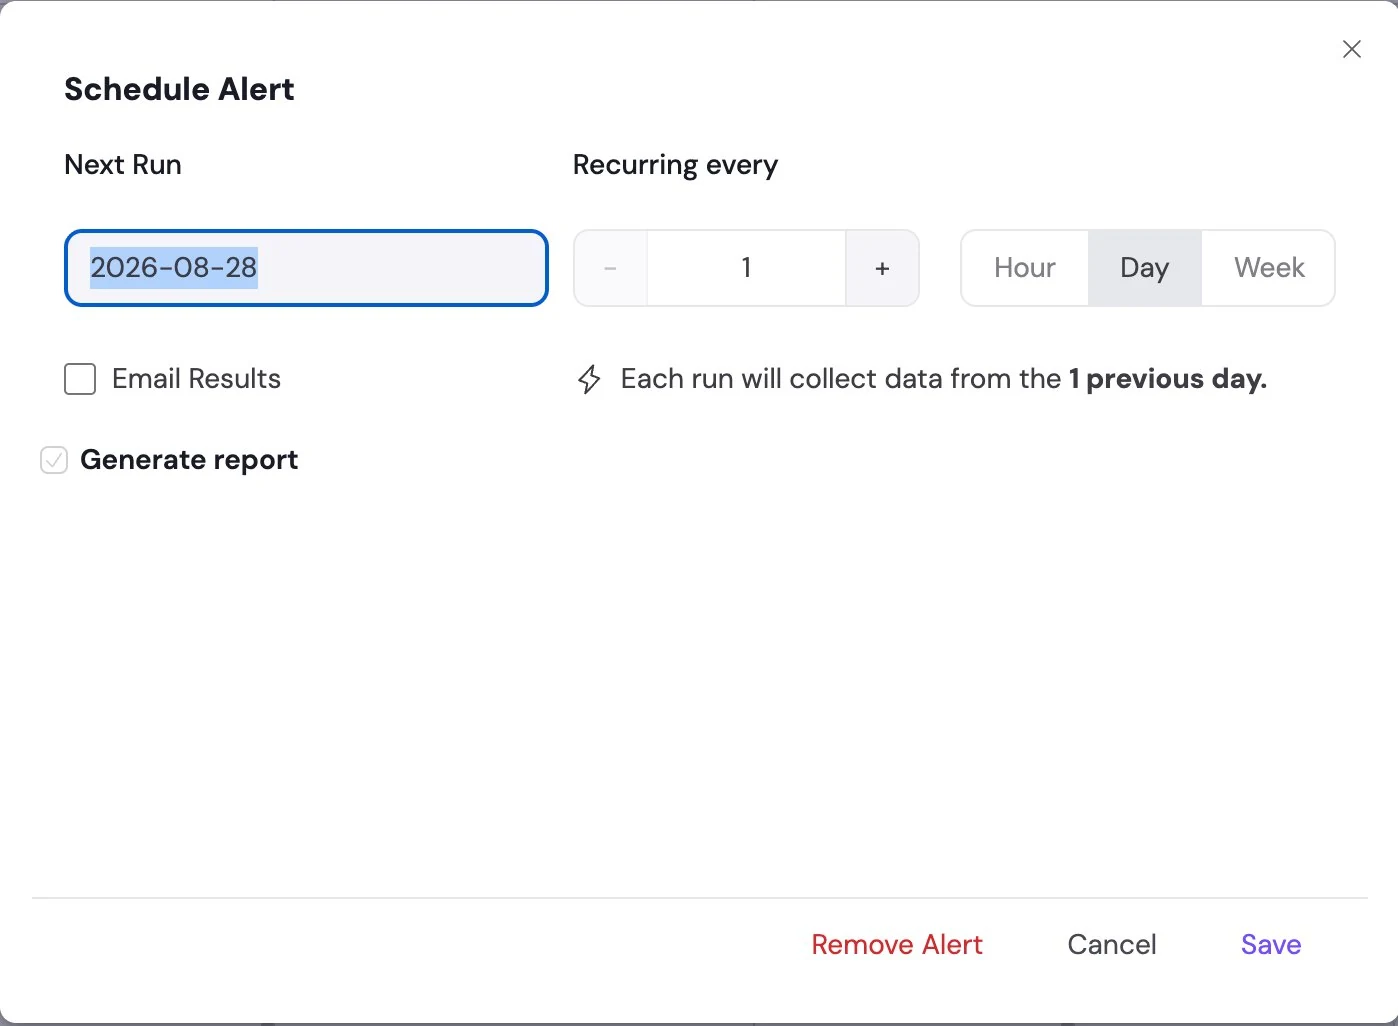The width and height of the screenshot is (1398, 1026).
Task: Click the Next Run date field
Action: [306, 268]
